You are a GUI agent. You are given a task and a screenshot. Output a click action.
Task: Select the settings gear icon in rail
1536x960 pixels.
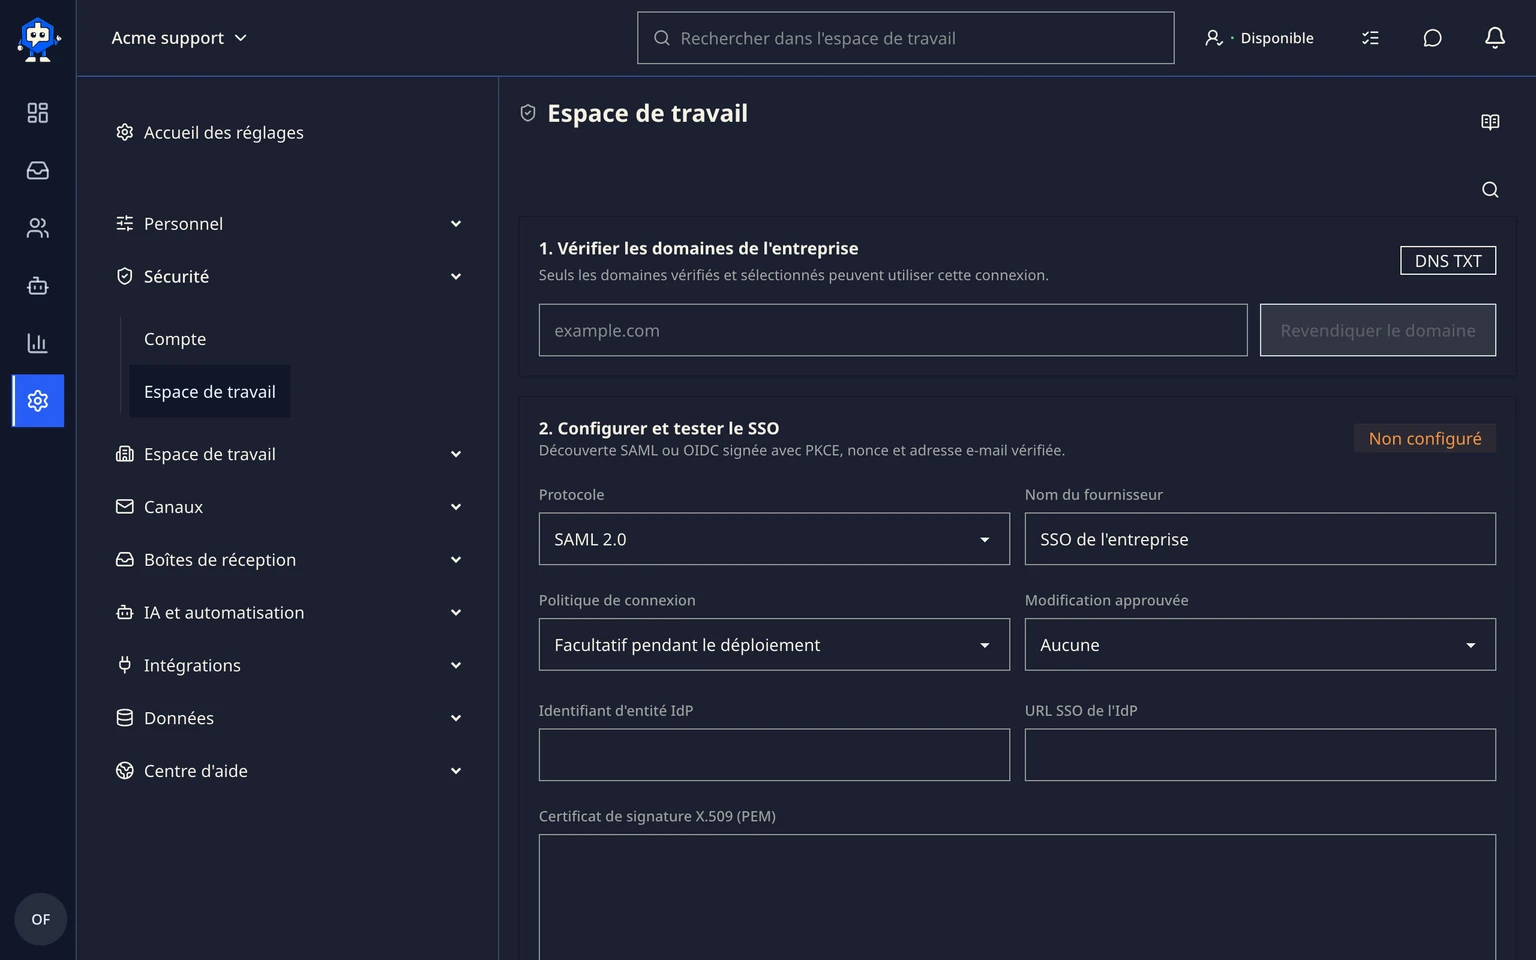click(x=38, y=401)
